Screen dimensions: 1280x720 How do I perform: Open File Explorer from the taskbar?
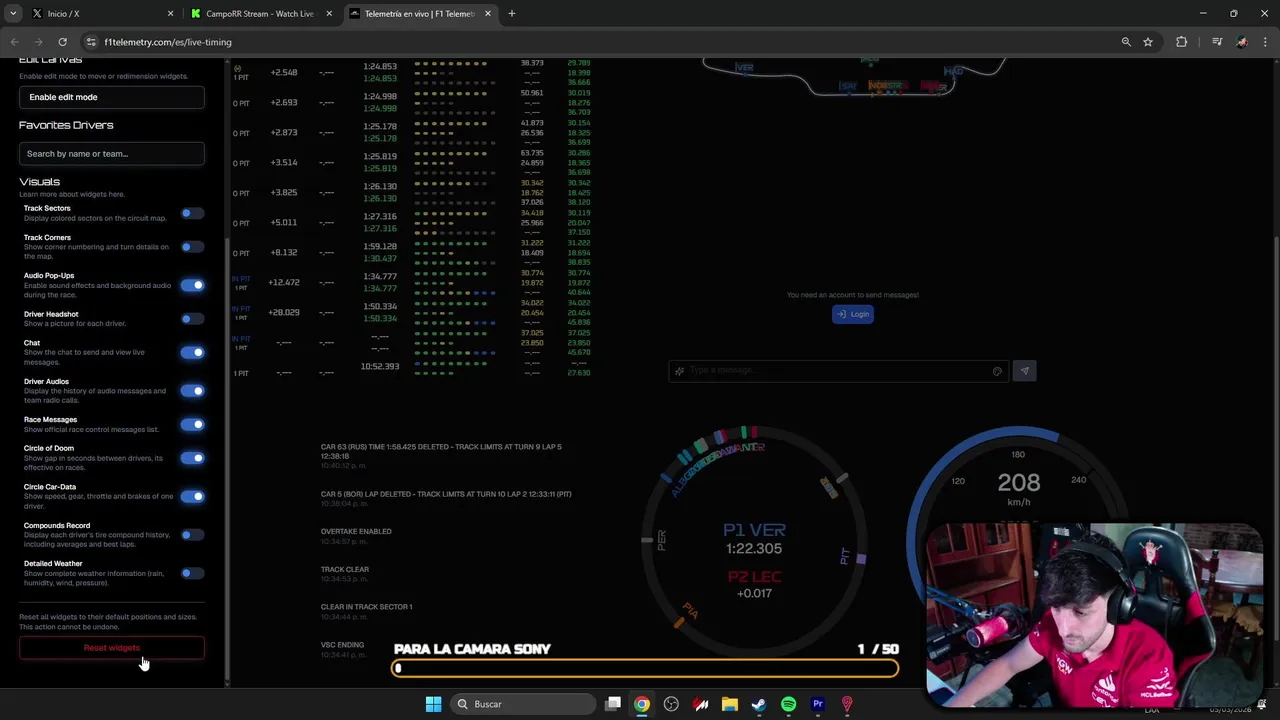click(x=730, y=704)
